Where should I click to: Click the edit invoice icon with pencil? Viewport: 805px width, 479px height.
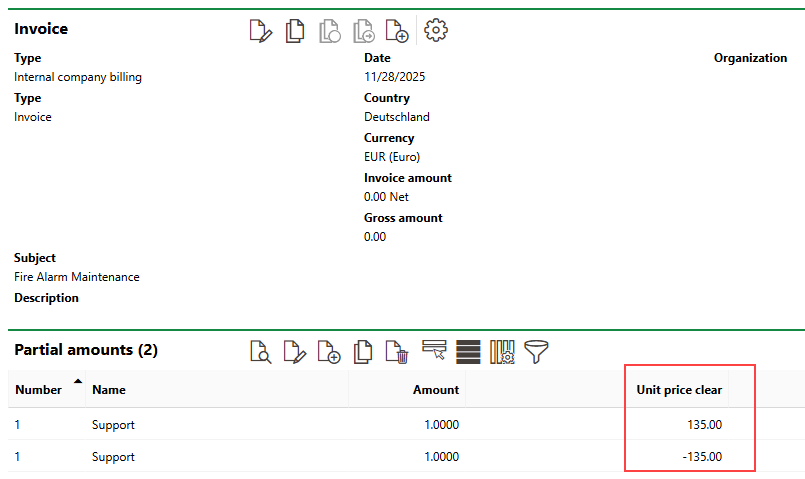(x=260, y=31)
